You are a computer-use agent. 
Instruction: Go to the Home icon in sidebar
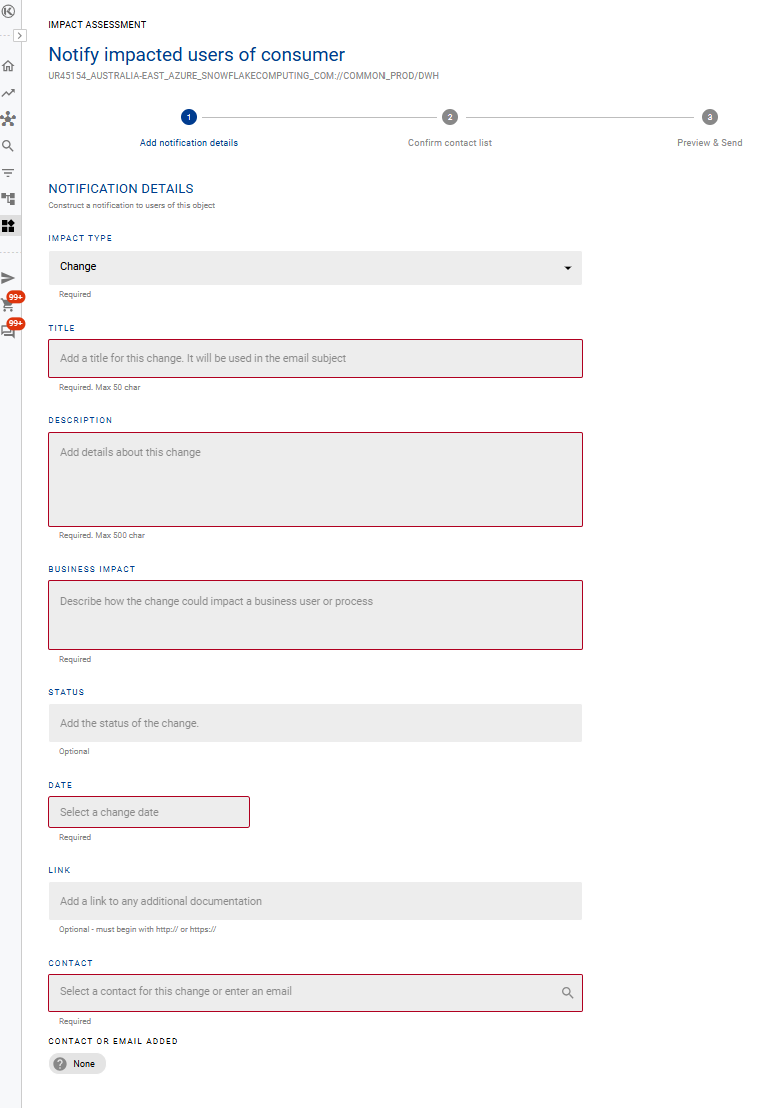(x=9, y=66)
